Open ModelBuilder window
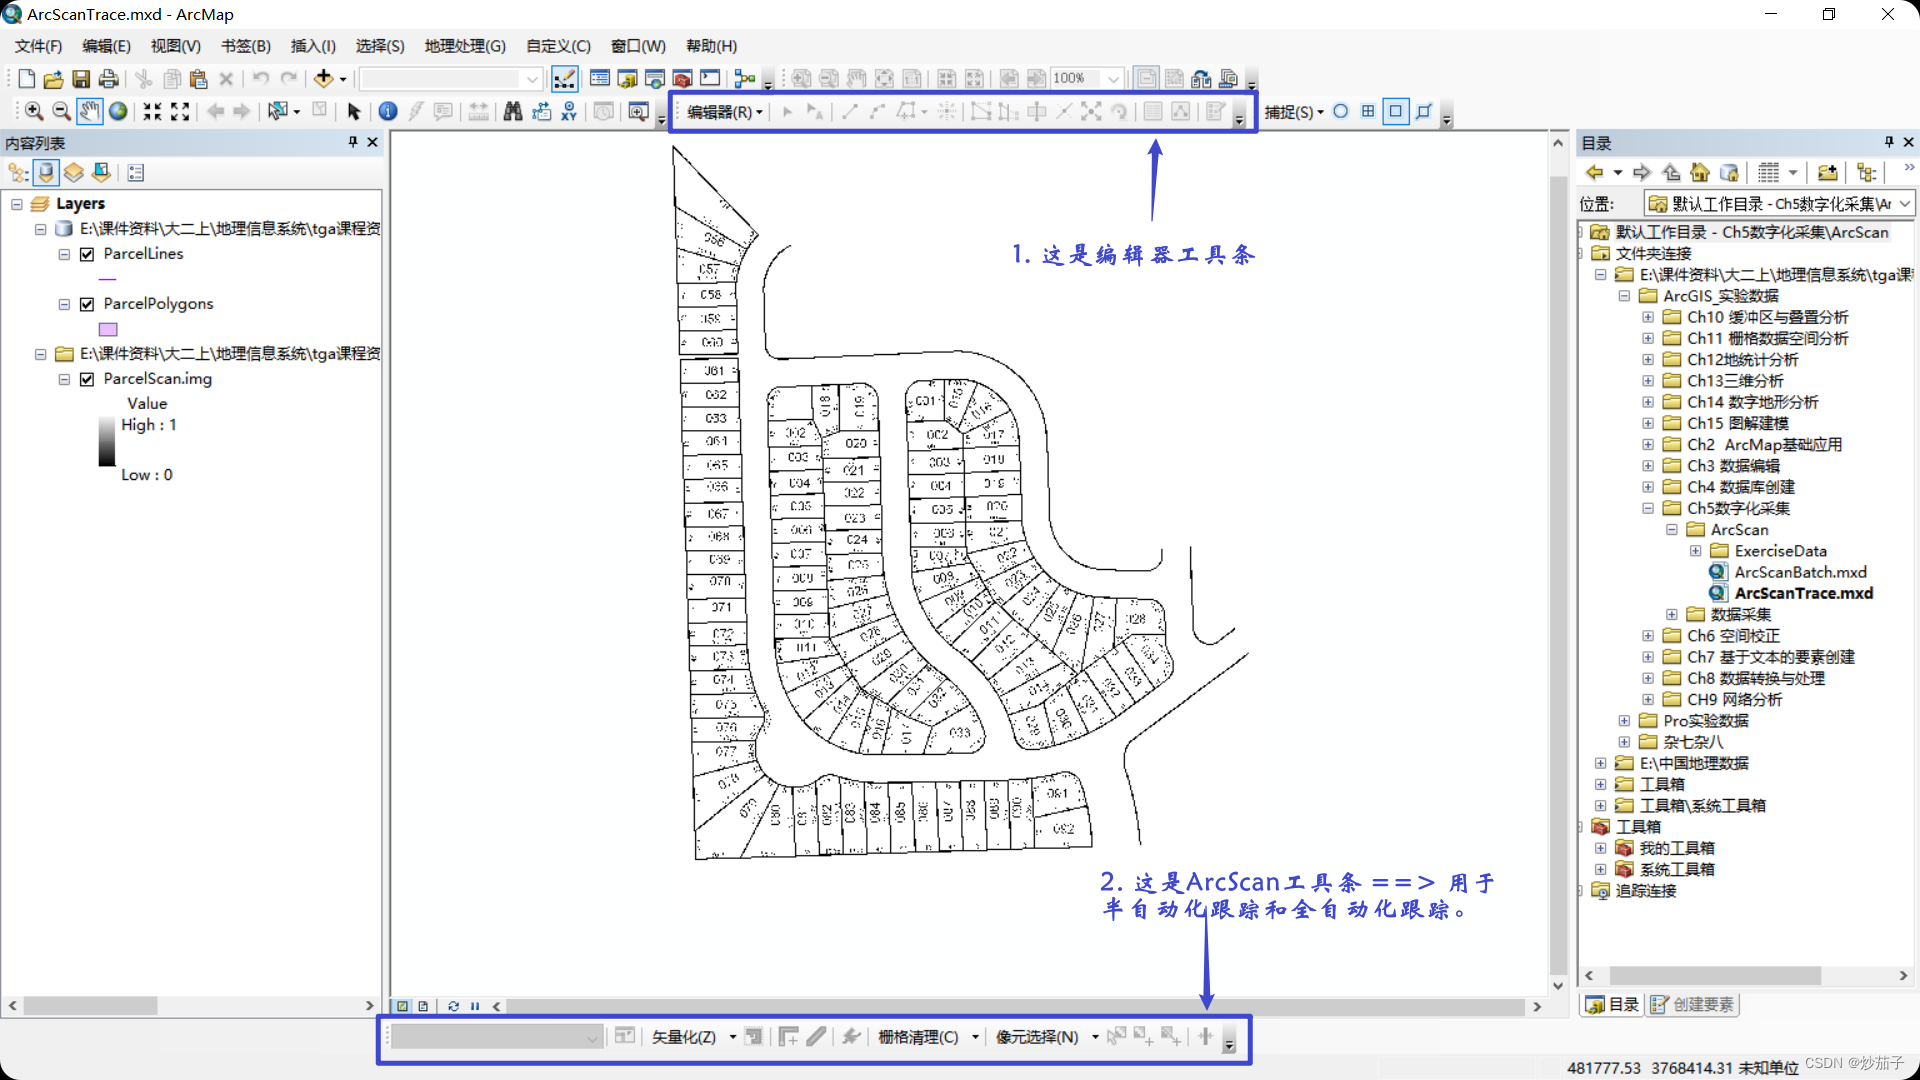Viewport: 1920px width, 1080px height. (x=745, y=79)
